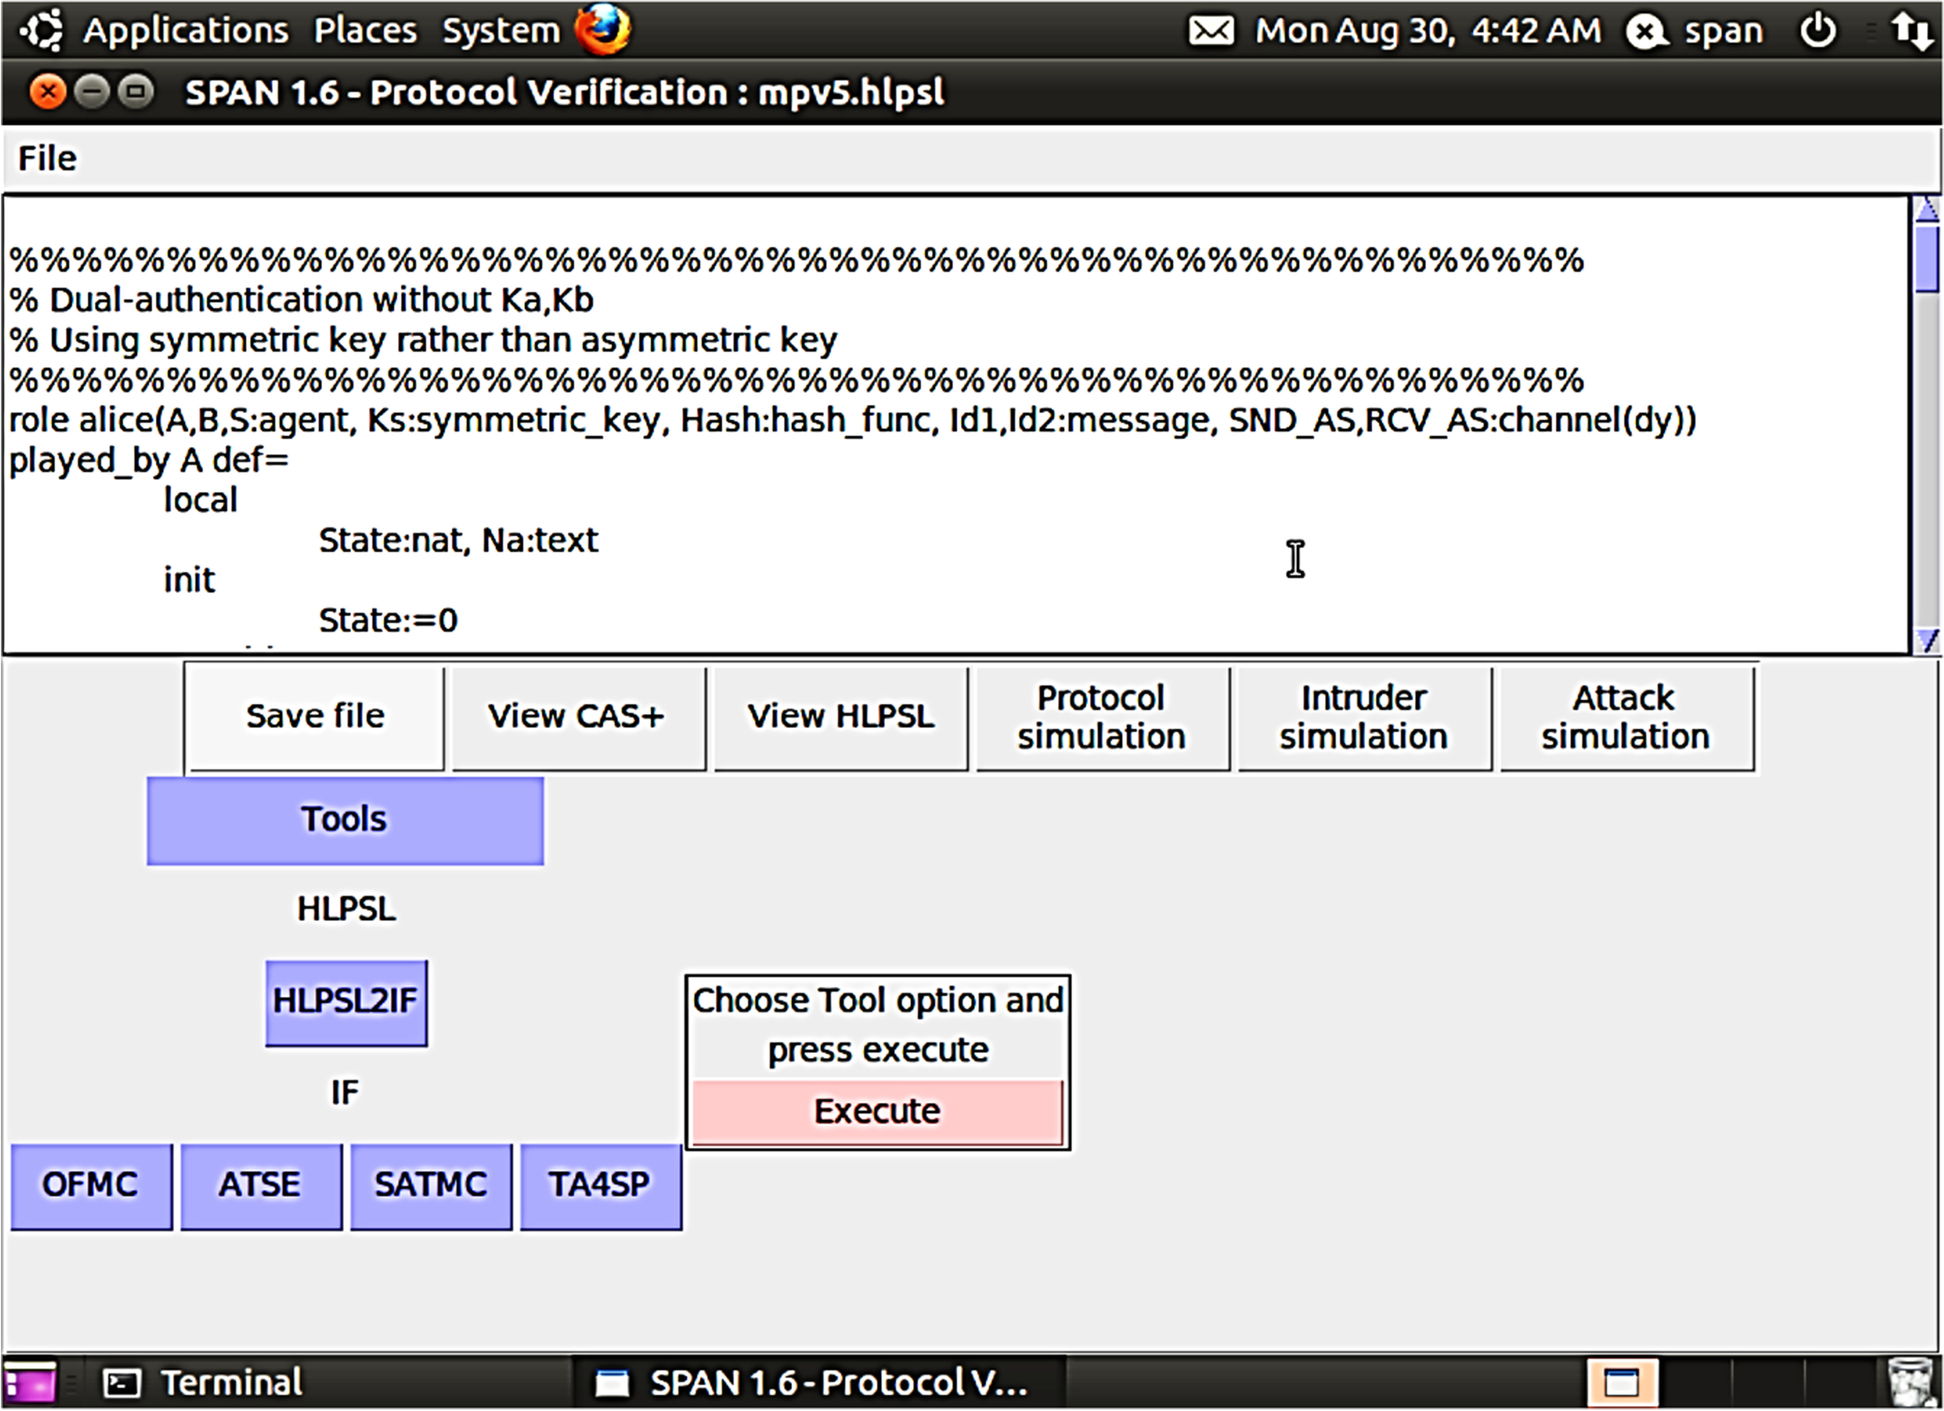Open the Firefox browser launcher icon
The image size is (1944, 1411).
pos(602,29)
